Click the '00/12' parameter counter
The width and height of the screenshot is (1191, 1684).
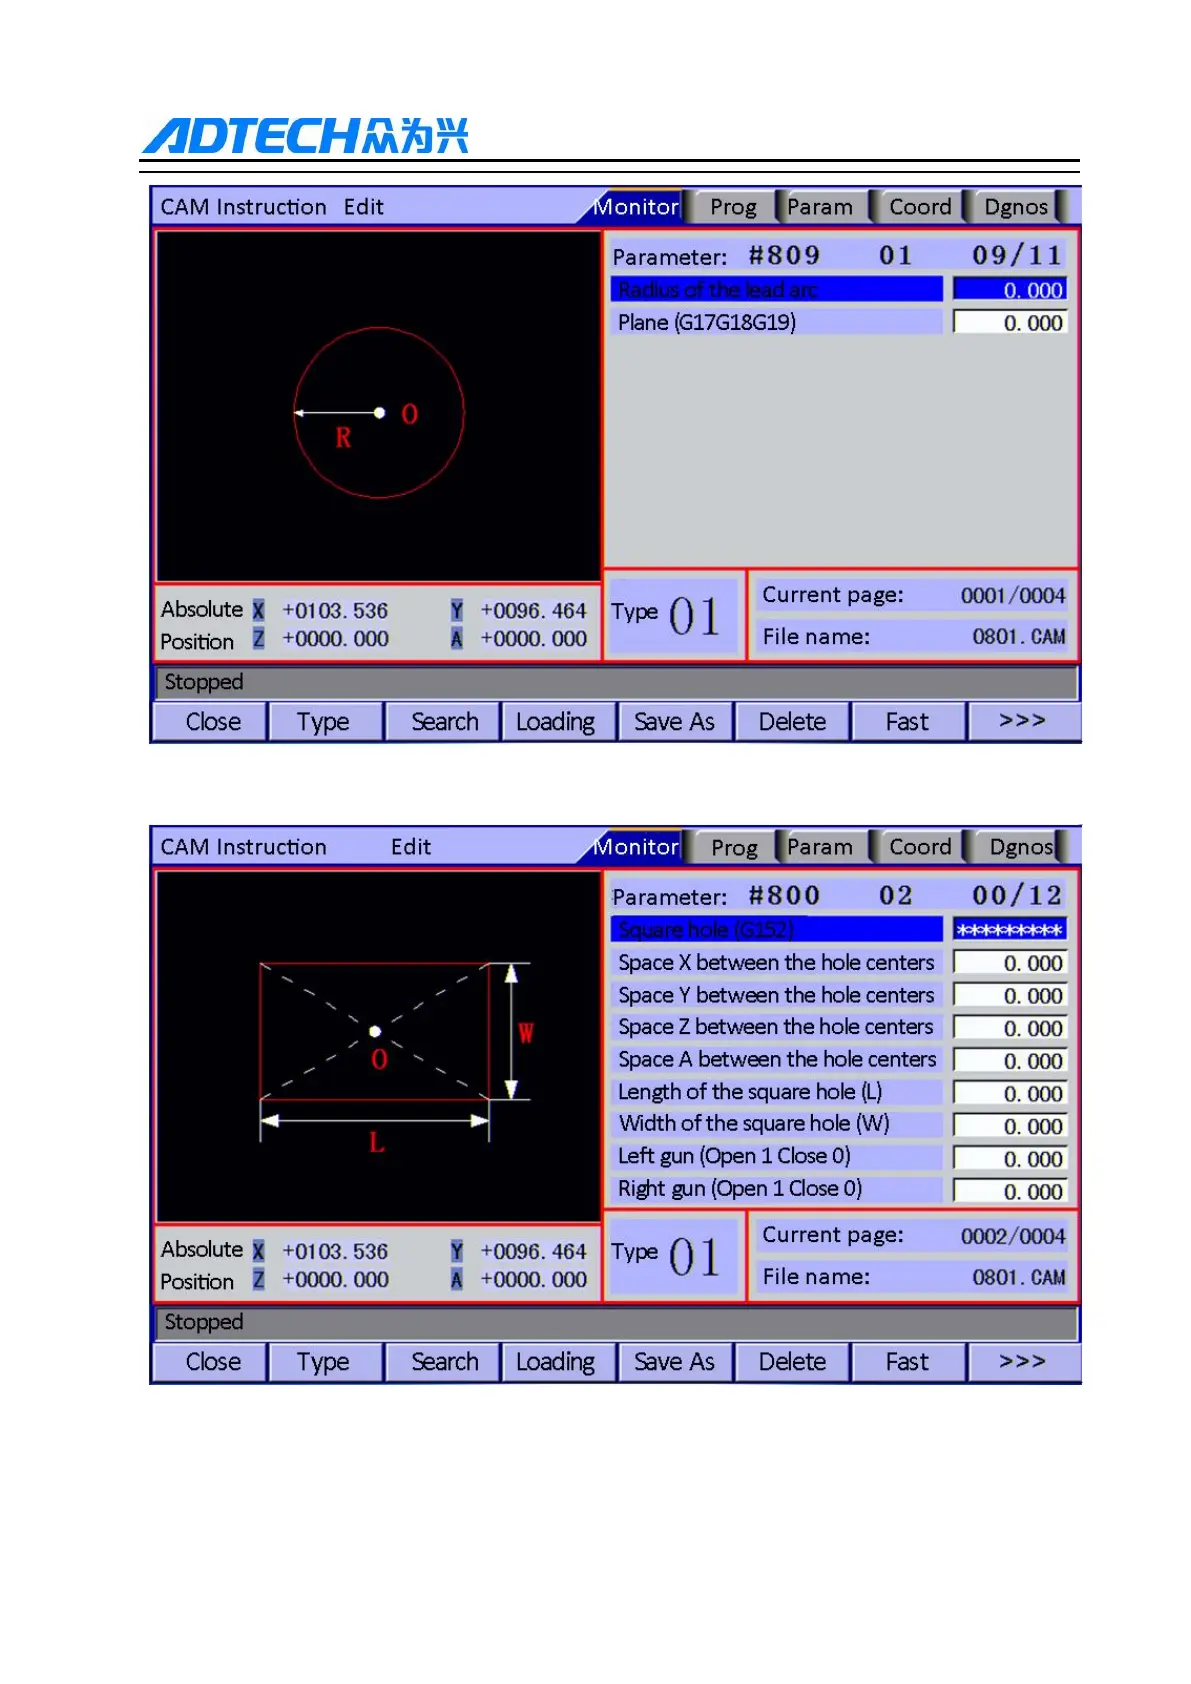1017,896
